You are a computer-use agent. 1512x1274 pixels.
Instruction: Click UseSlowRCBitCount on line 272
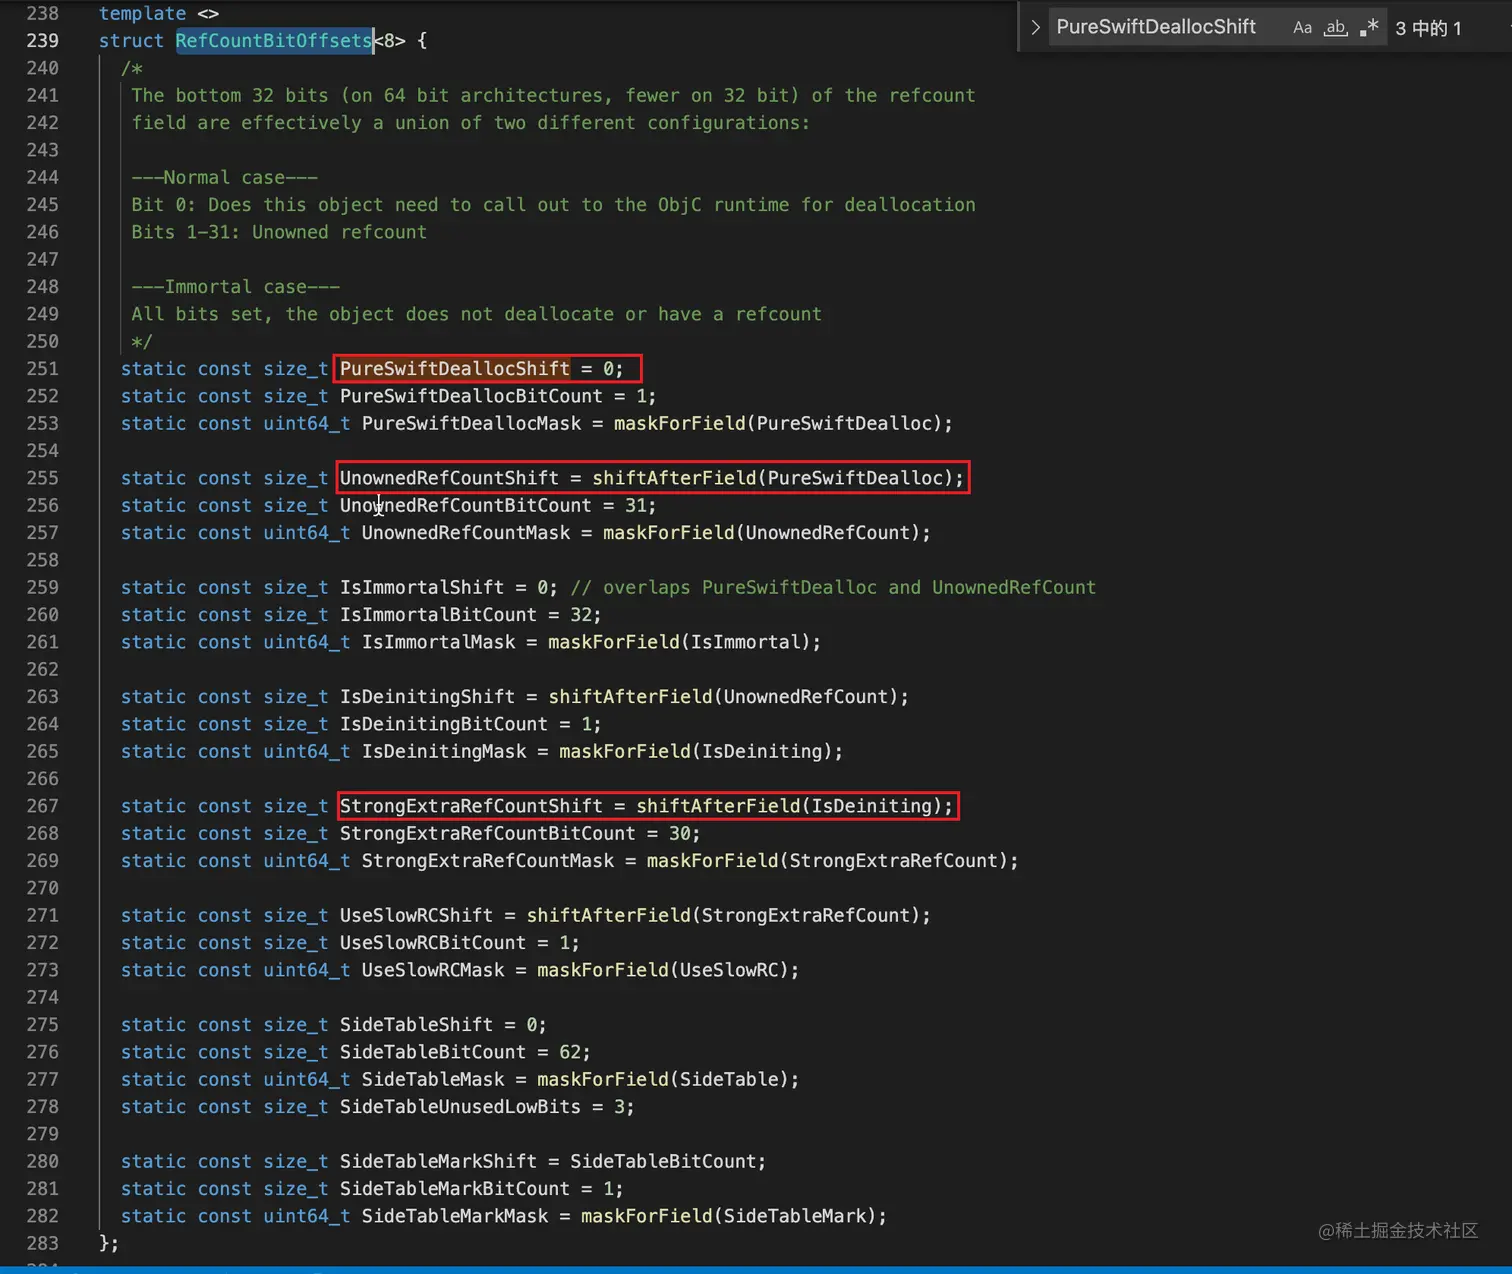433,943
